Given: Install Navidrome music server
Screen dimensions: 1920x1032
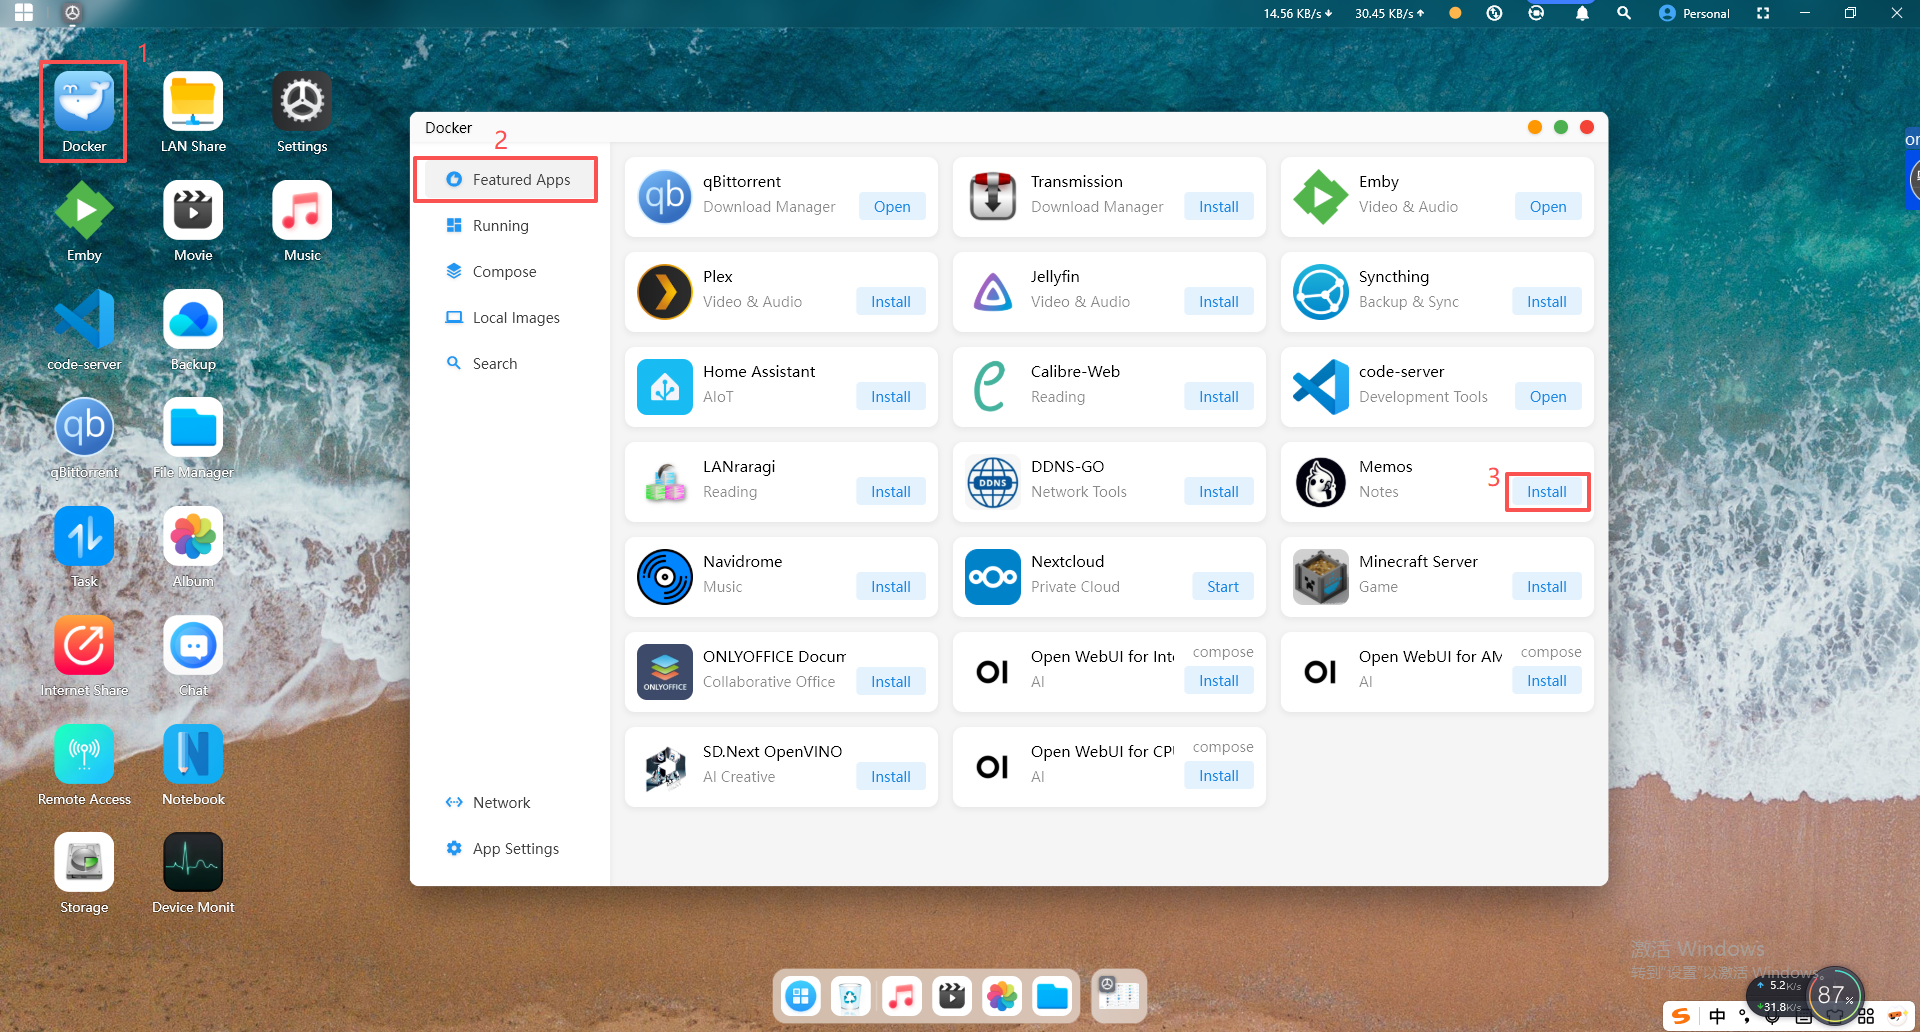Looking at the screenshot, I should (x=891, y=587).
